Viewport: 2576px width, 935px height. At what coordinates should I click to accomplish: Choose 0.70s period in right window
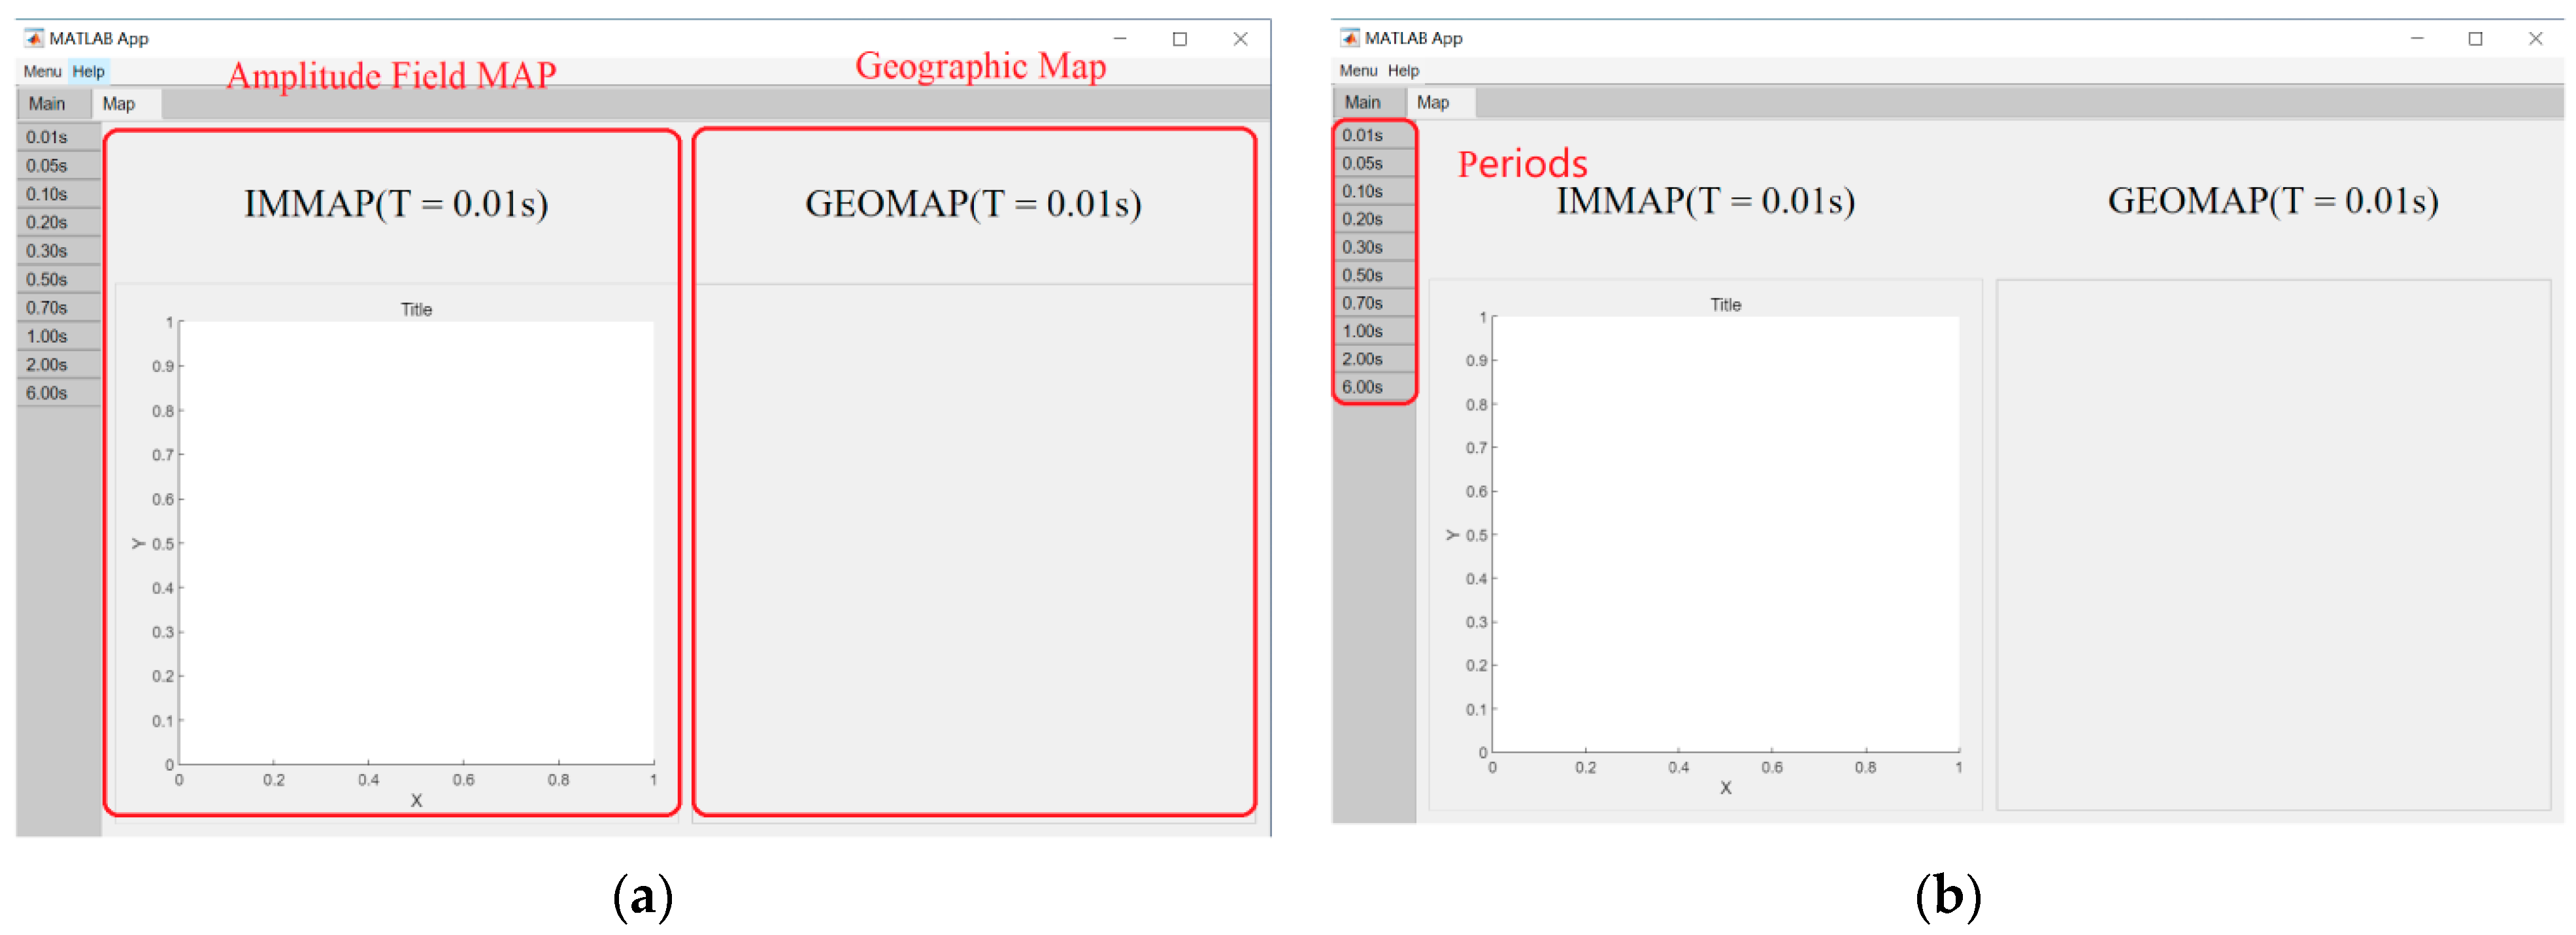(x=1362, y=303)
